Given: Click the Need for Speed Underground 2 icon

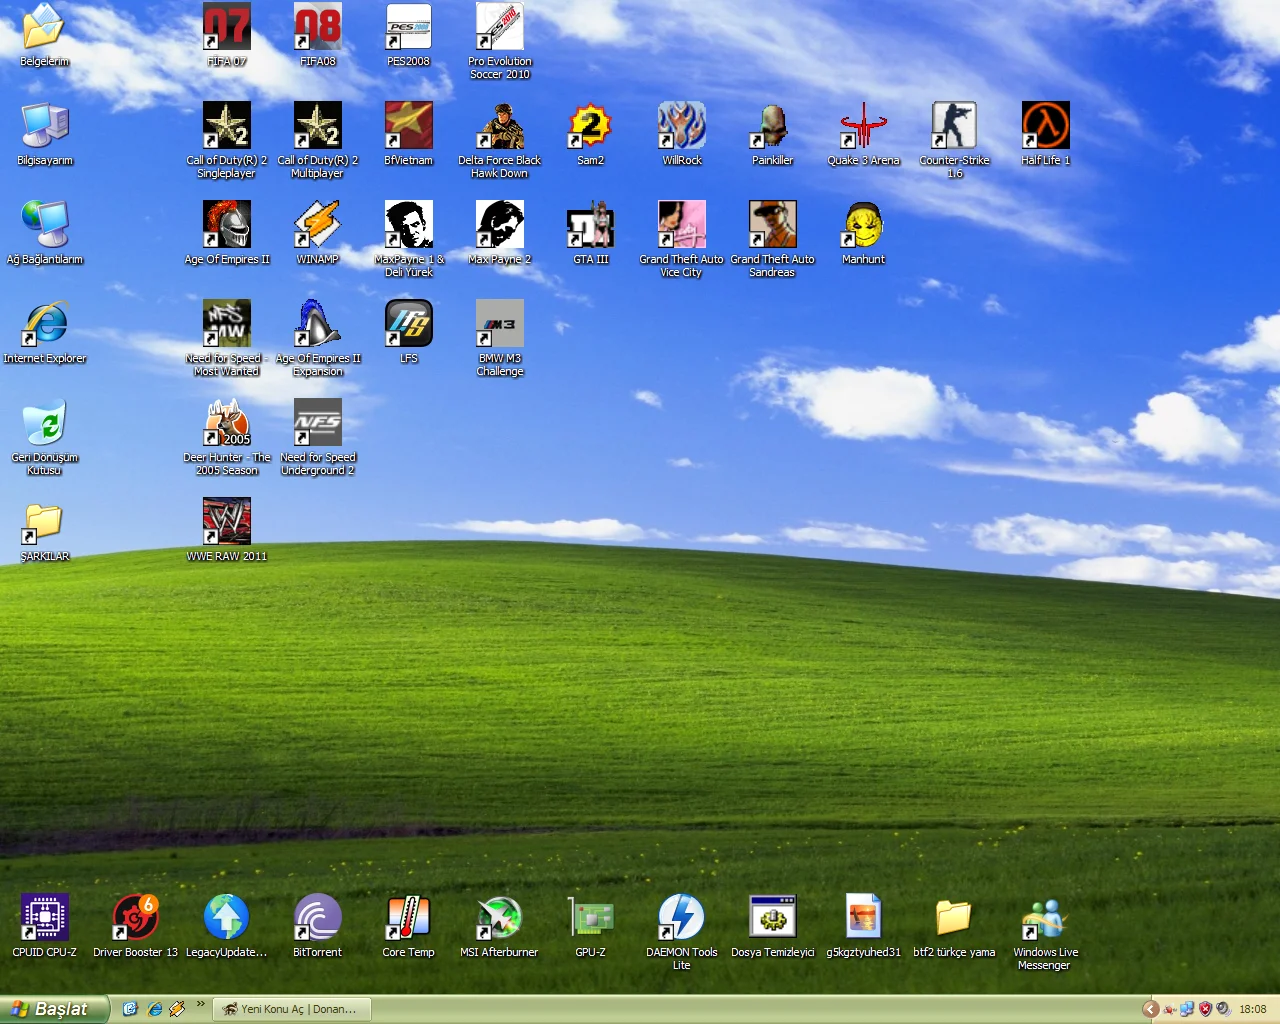Looking at the screenshot, I should tap(317, 423).
